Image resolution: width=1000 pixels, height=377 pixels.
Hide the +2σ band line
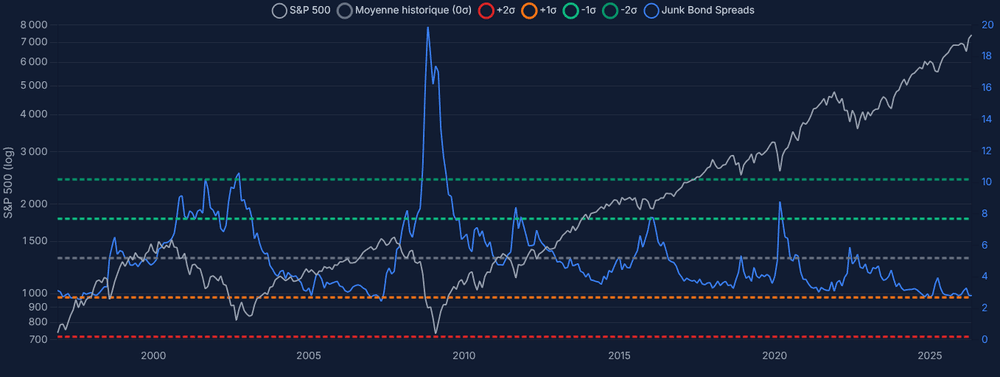coord(498,10)
